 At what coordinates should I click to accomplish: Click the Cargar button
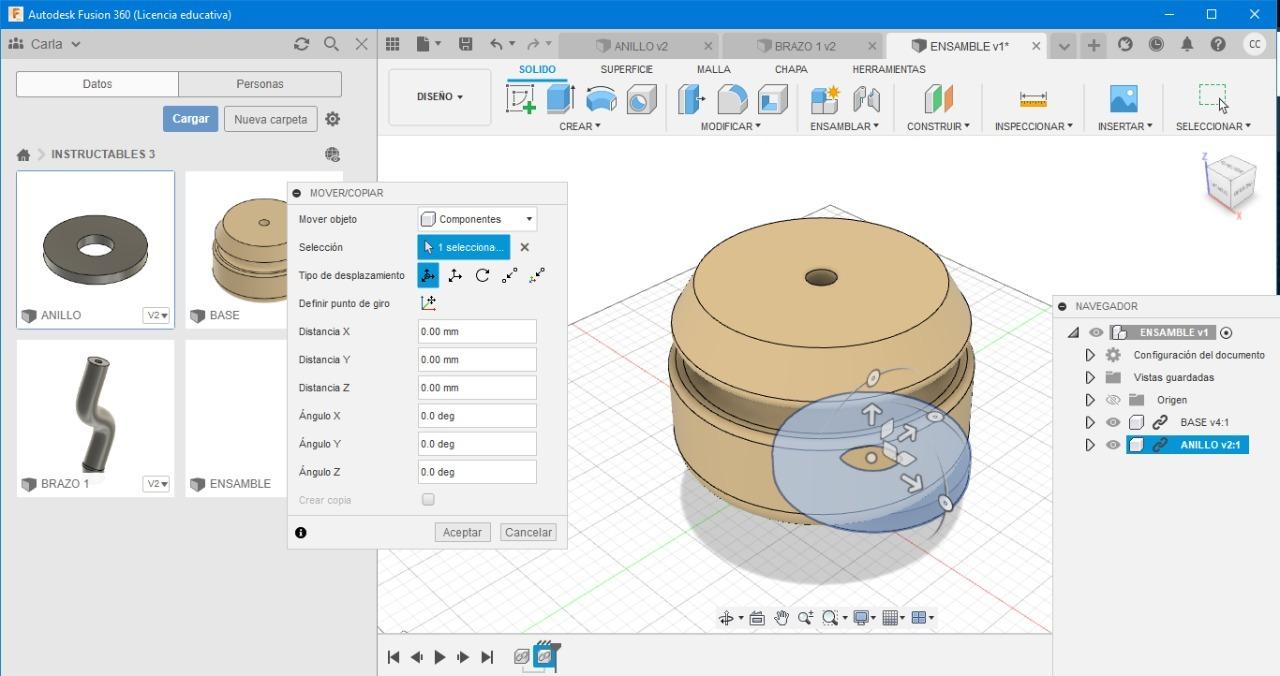(x=190, y=119)
